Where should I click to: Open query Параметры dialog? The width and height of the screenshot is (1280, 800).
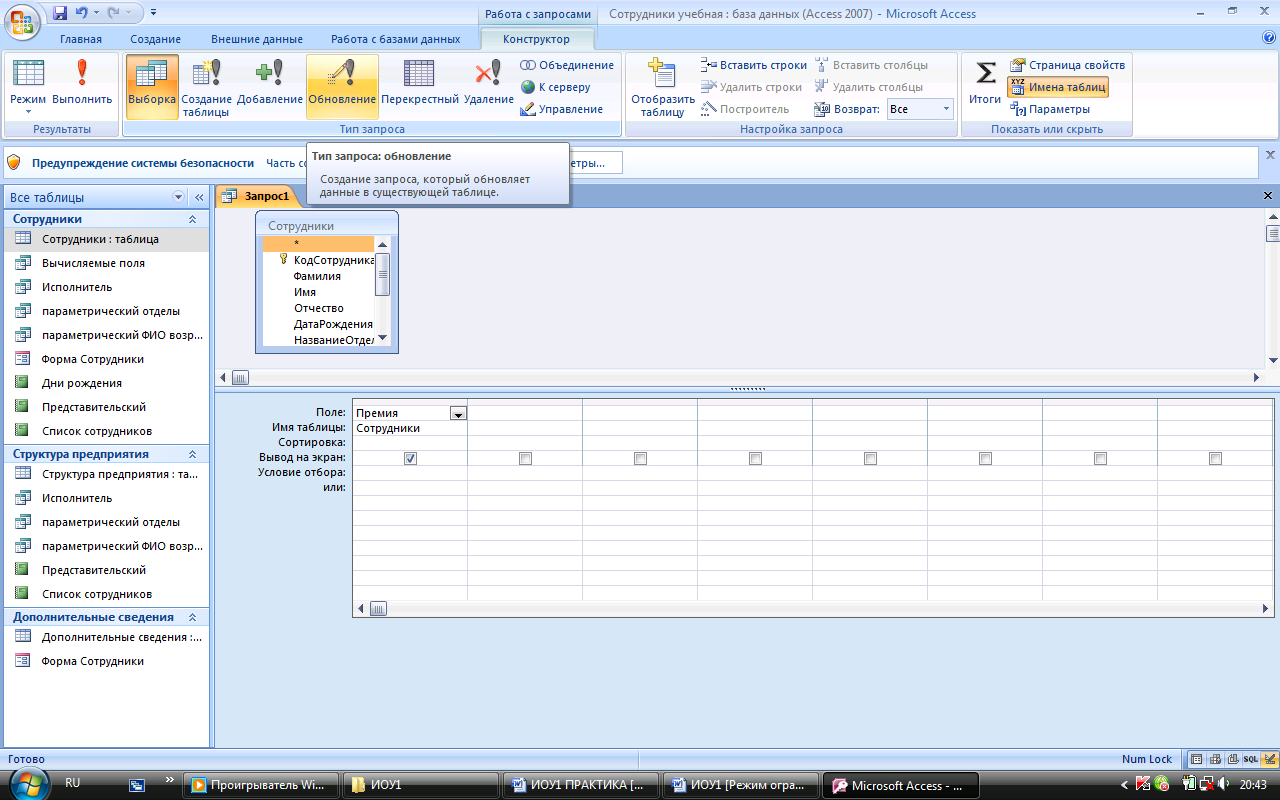tap(1050, 109)
